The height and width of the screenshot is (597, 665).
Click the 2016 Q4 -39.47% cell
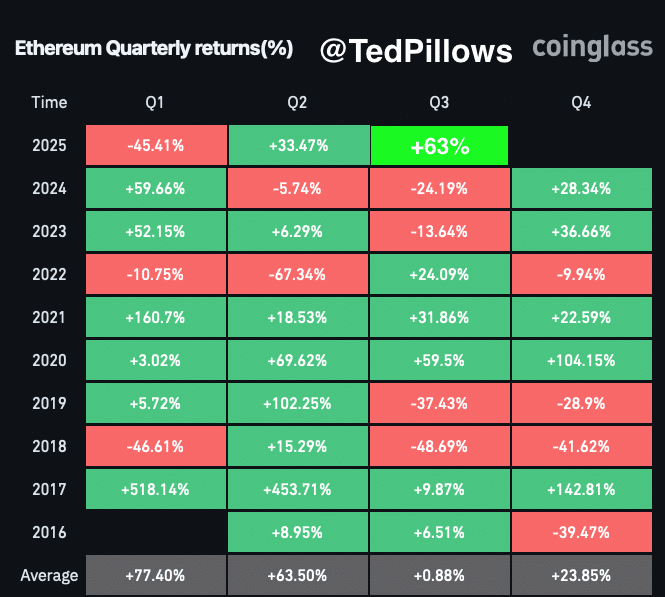point(581,532)
